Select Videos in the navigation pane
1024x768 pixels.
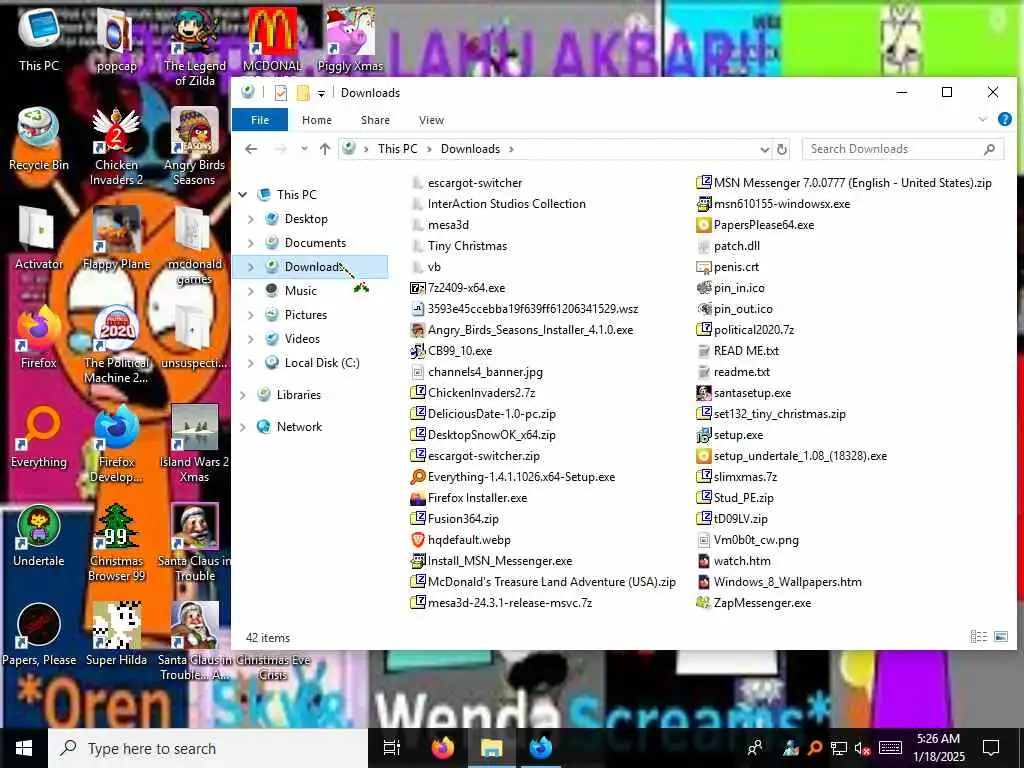tap(302, 339)
